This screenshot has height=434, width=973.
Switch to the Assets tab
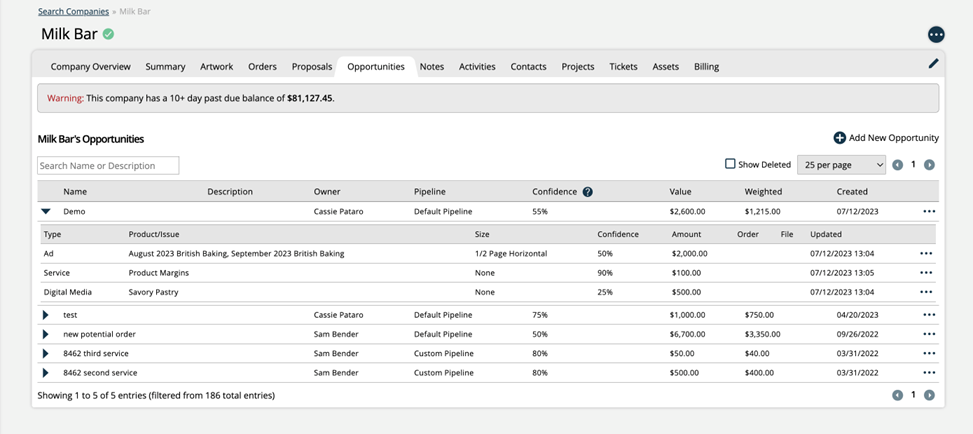666,66
